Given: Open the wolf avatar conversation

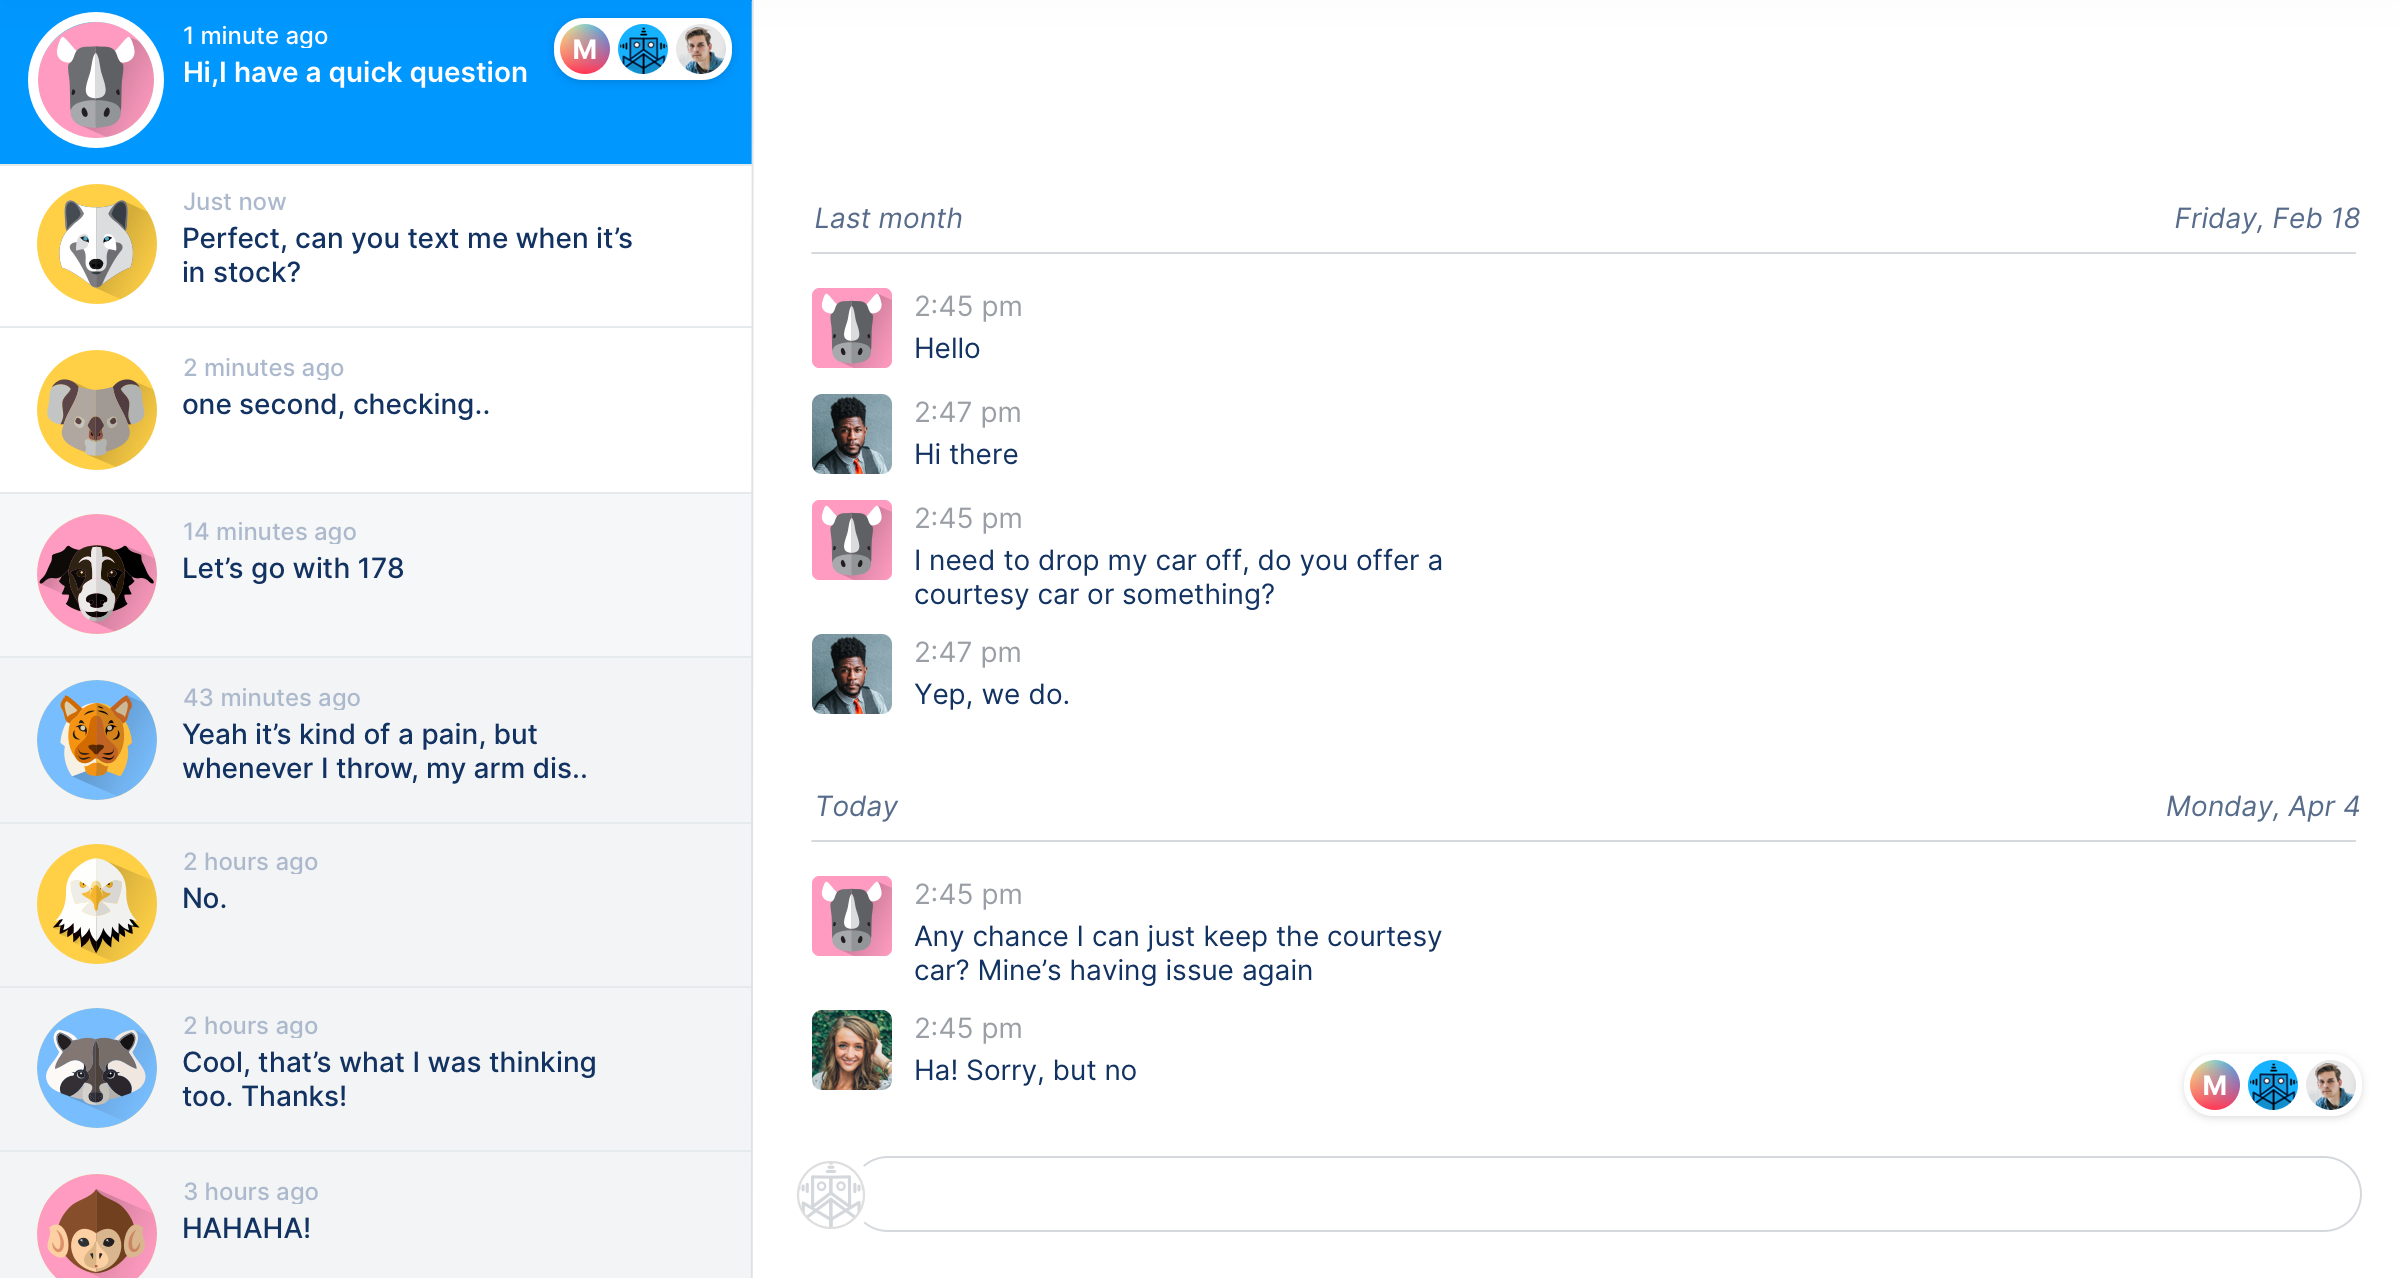Looking at the screenshot, I should [x=96, y=244].
